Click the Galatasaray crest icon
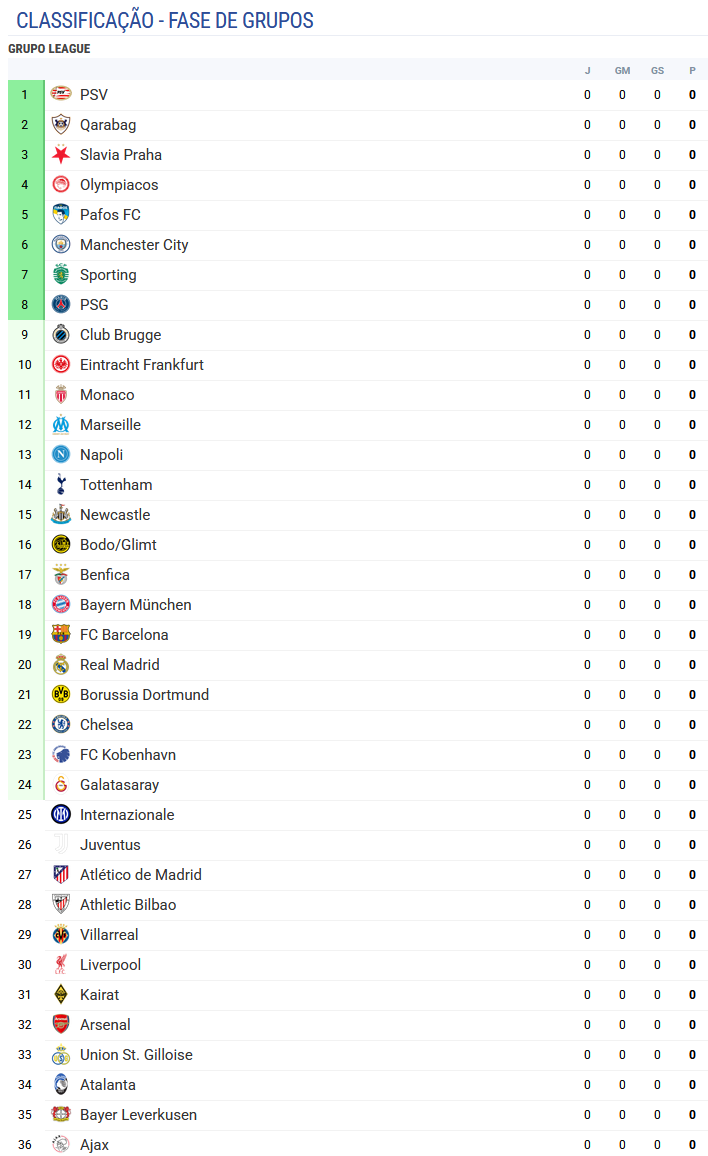 [x=61, y=784]
